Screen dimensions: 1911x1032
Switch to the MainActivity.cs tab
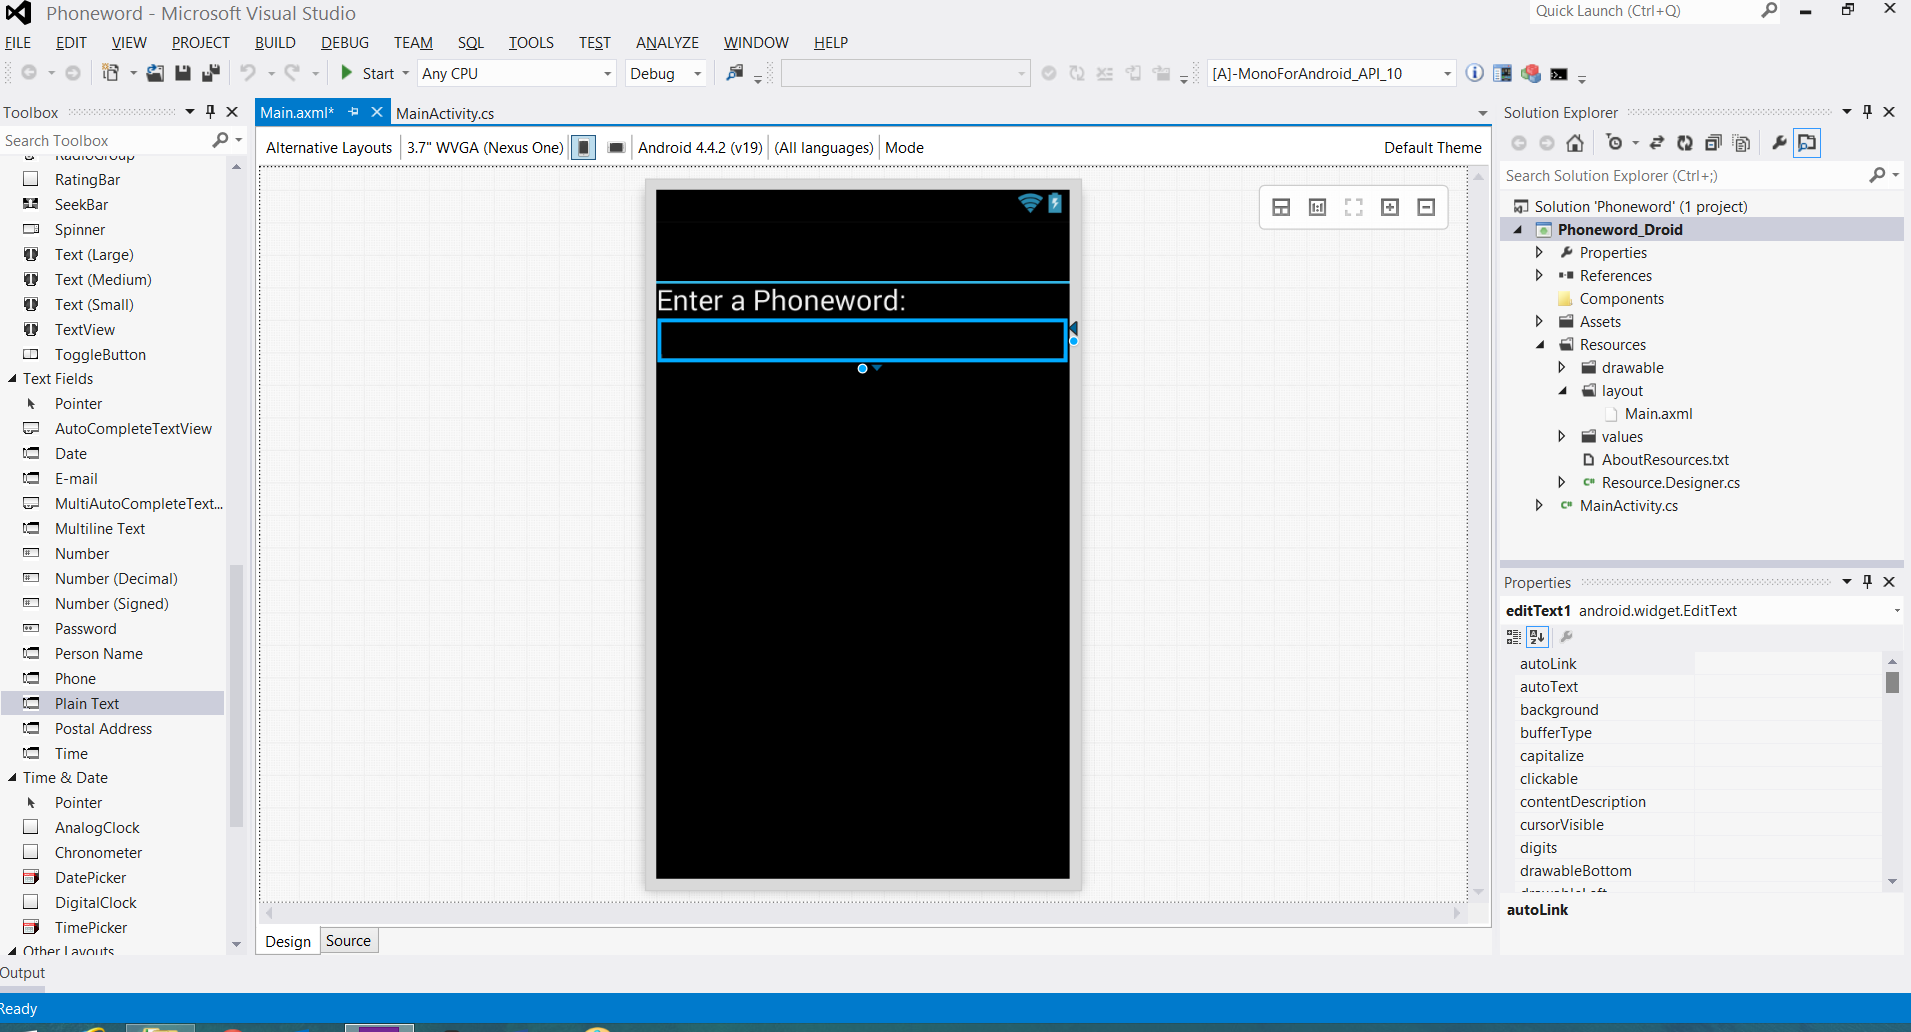[x=445, y=114]
